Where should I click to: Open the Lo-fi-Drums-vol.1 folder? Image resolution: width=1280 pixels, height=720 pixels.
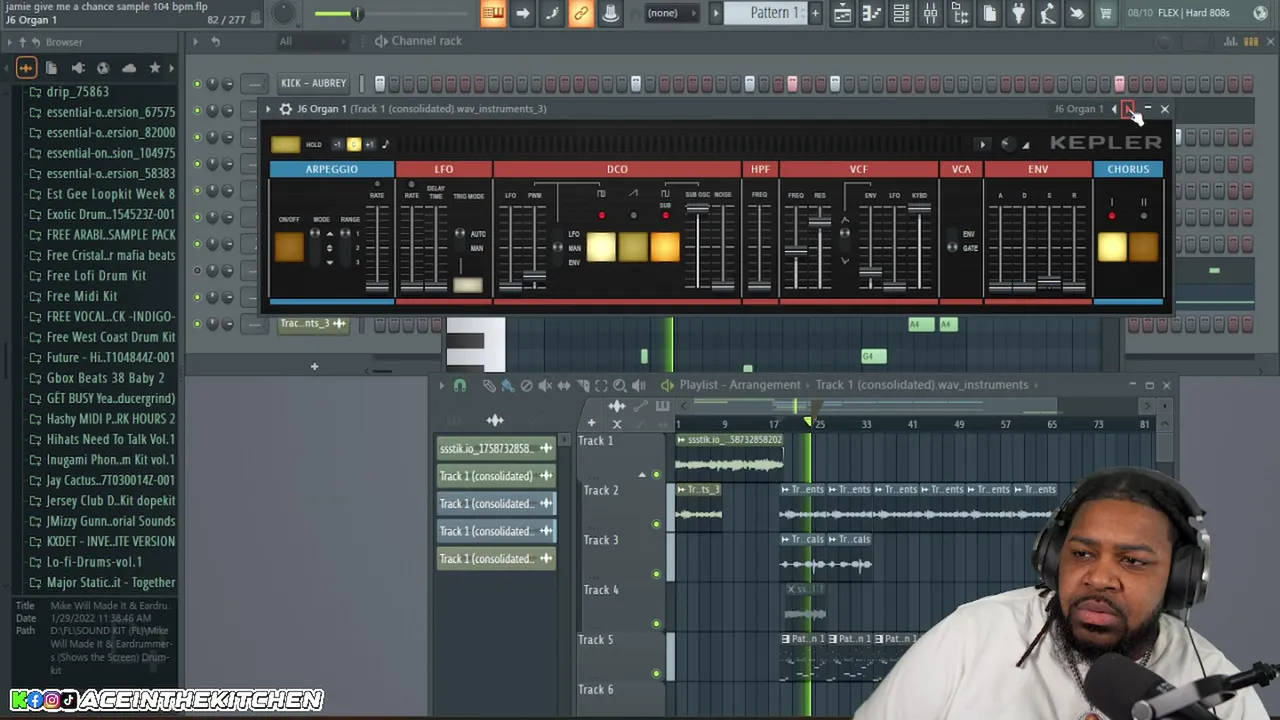point(94,562)
